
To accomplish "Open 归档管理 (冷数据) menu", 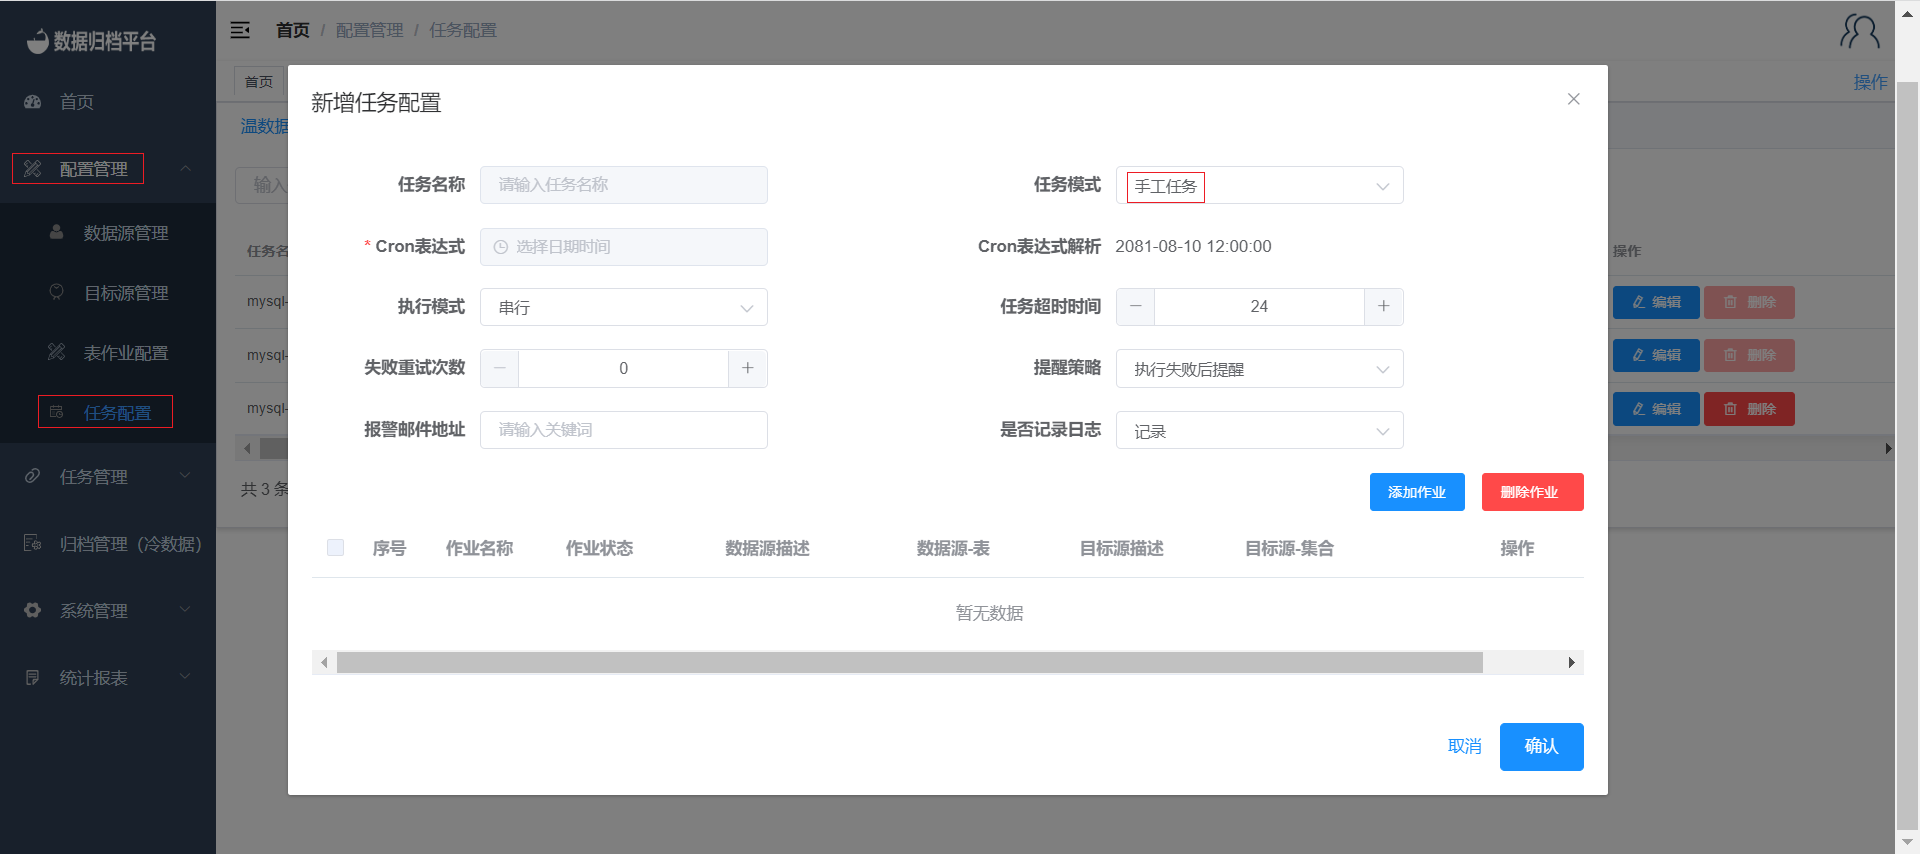I will pos(108,544).
